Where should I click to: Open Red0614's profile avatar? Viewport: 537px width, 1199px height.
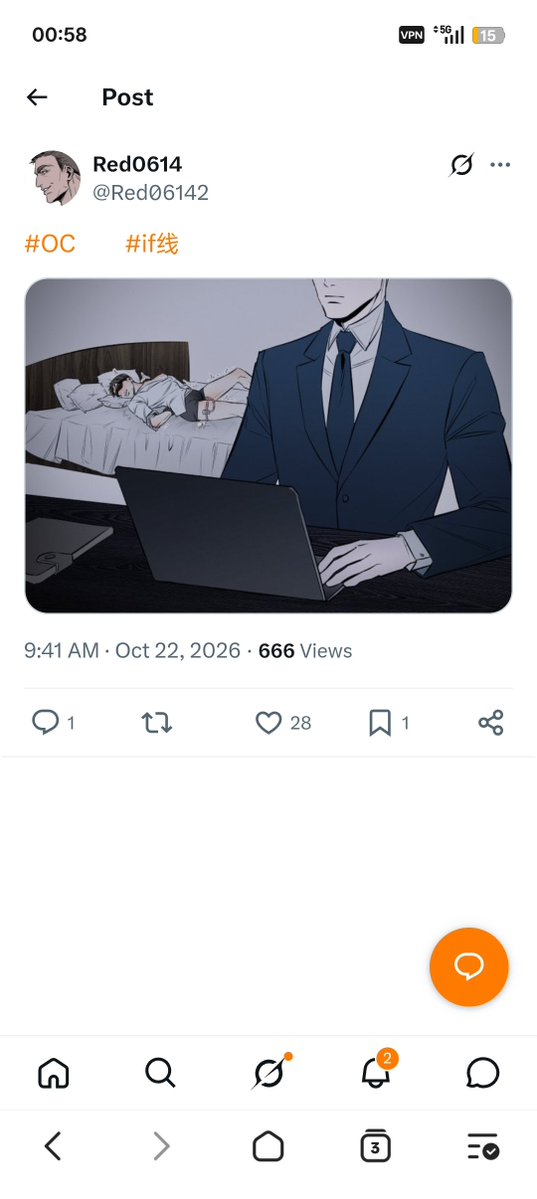pyautogui.click(x=55, y=177)
